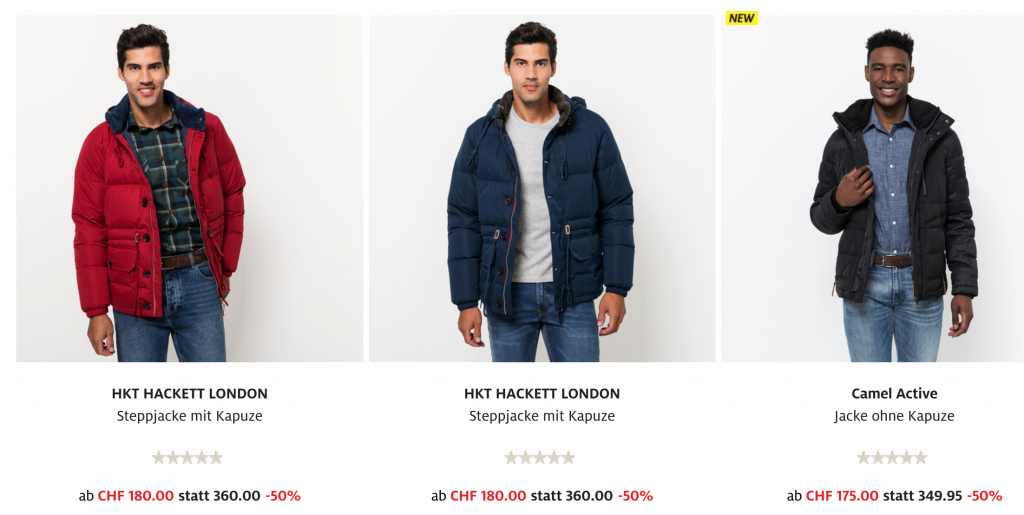The width and height of the screenshot is (1024, 515).
Task: Open the second HKT HACKETT LONDON brand link
Action: [542, 394]
